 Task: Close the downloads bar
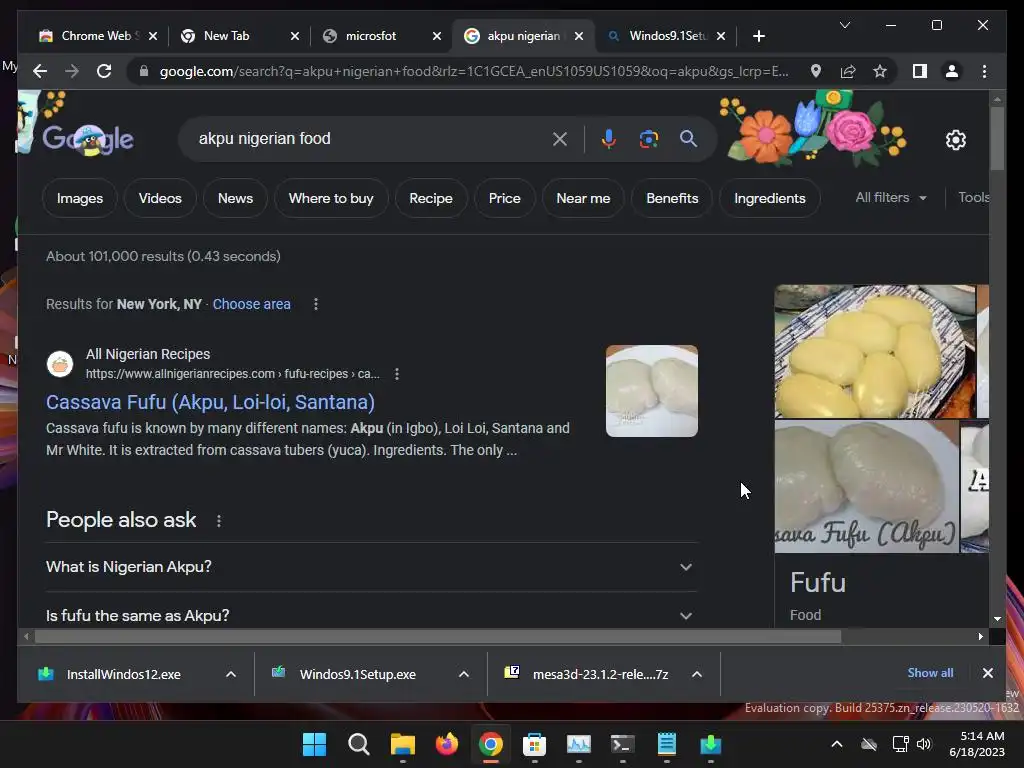(x=987, y=673)
